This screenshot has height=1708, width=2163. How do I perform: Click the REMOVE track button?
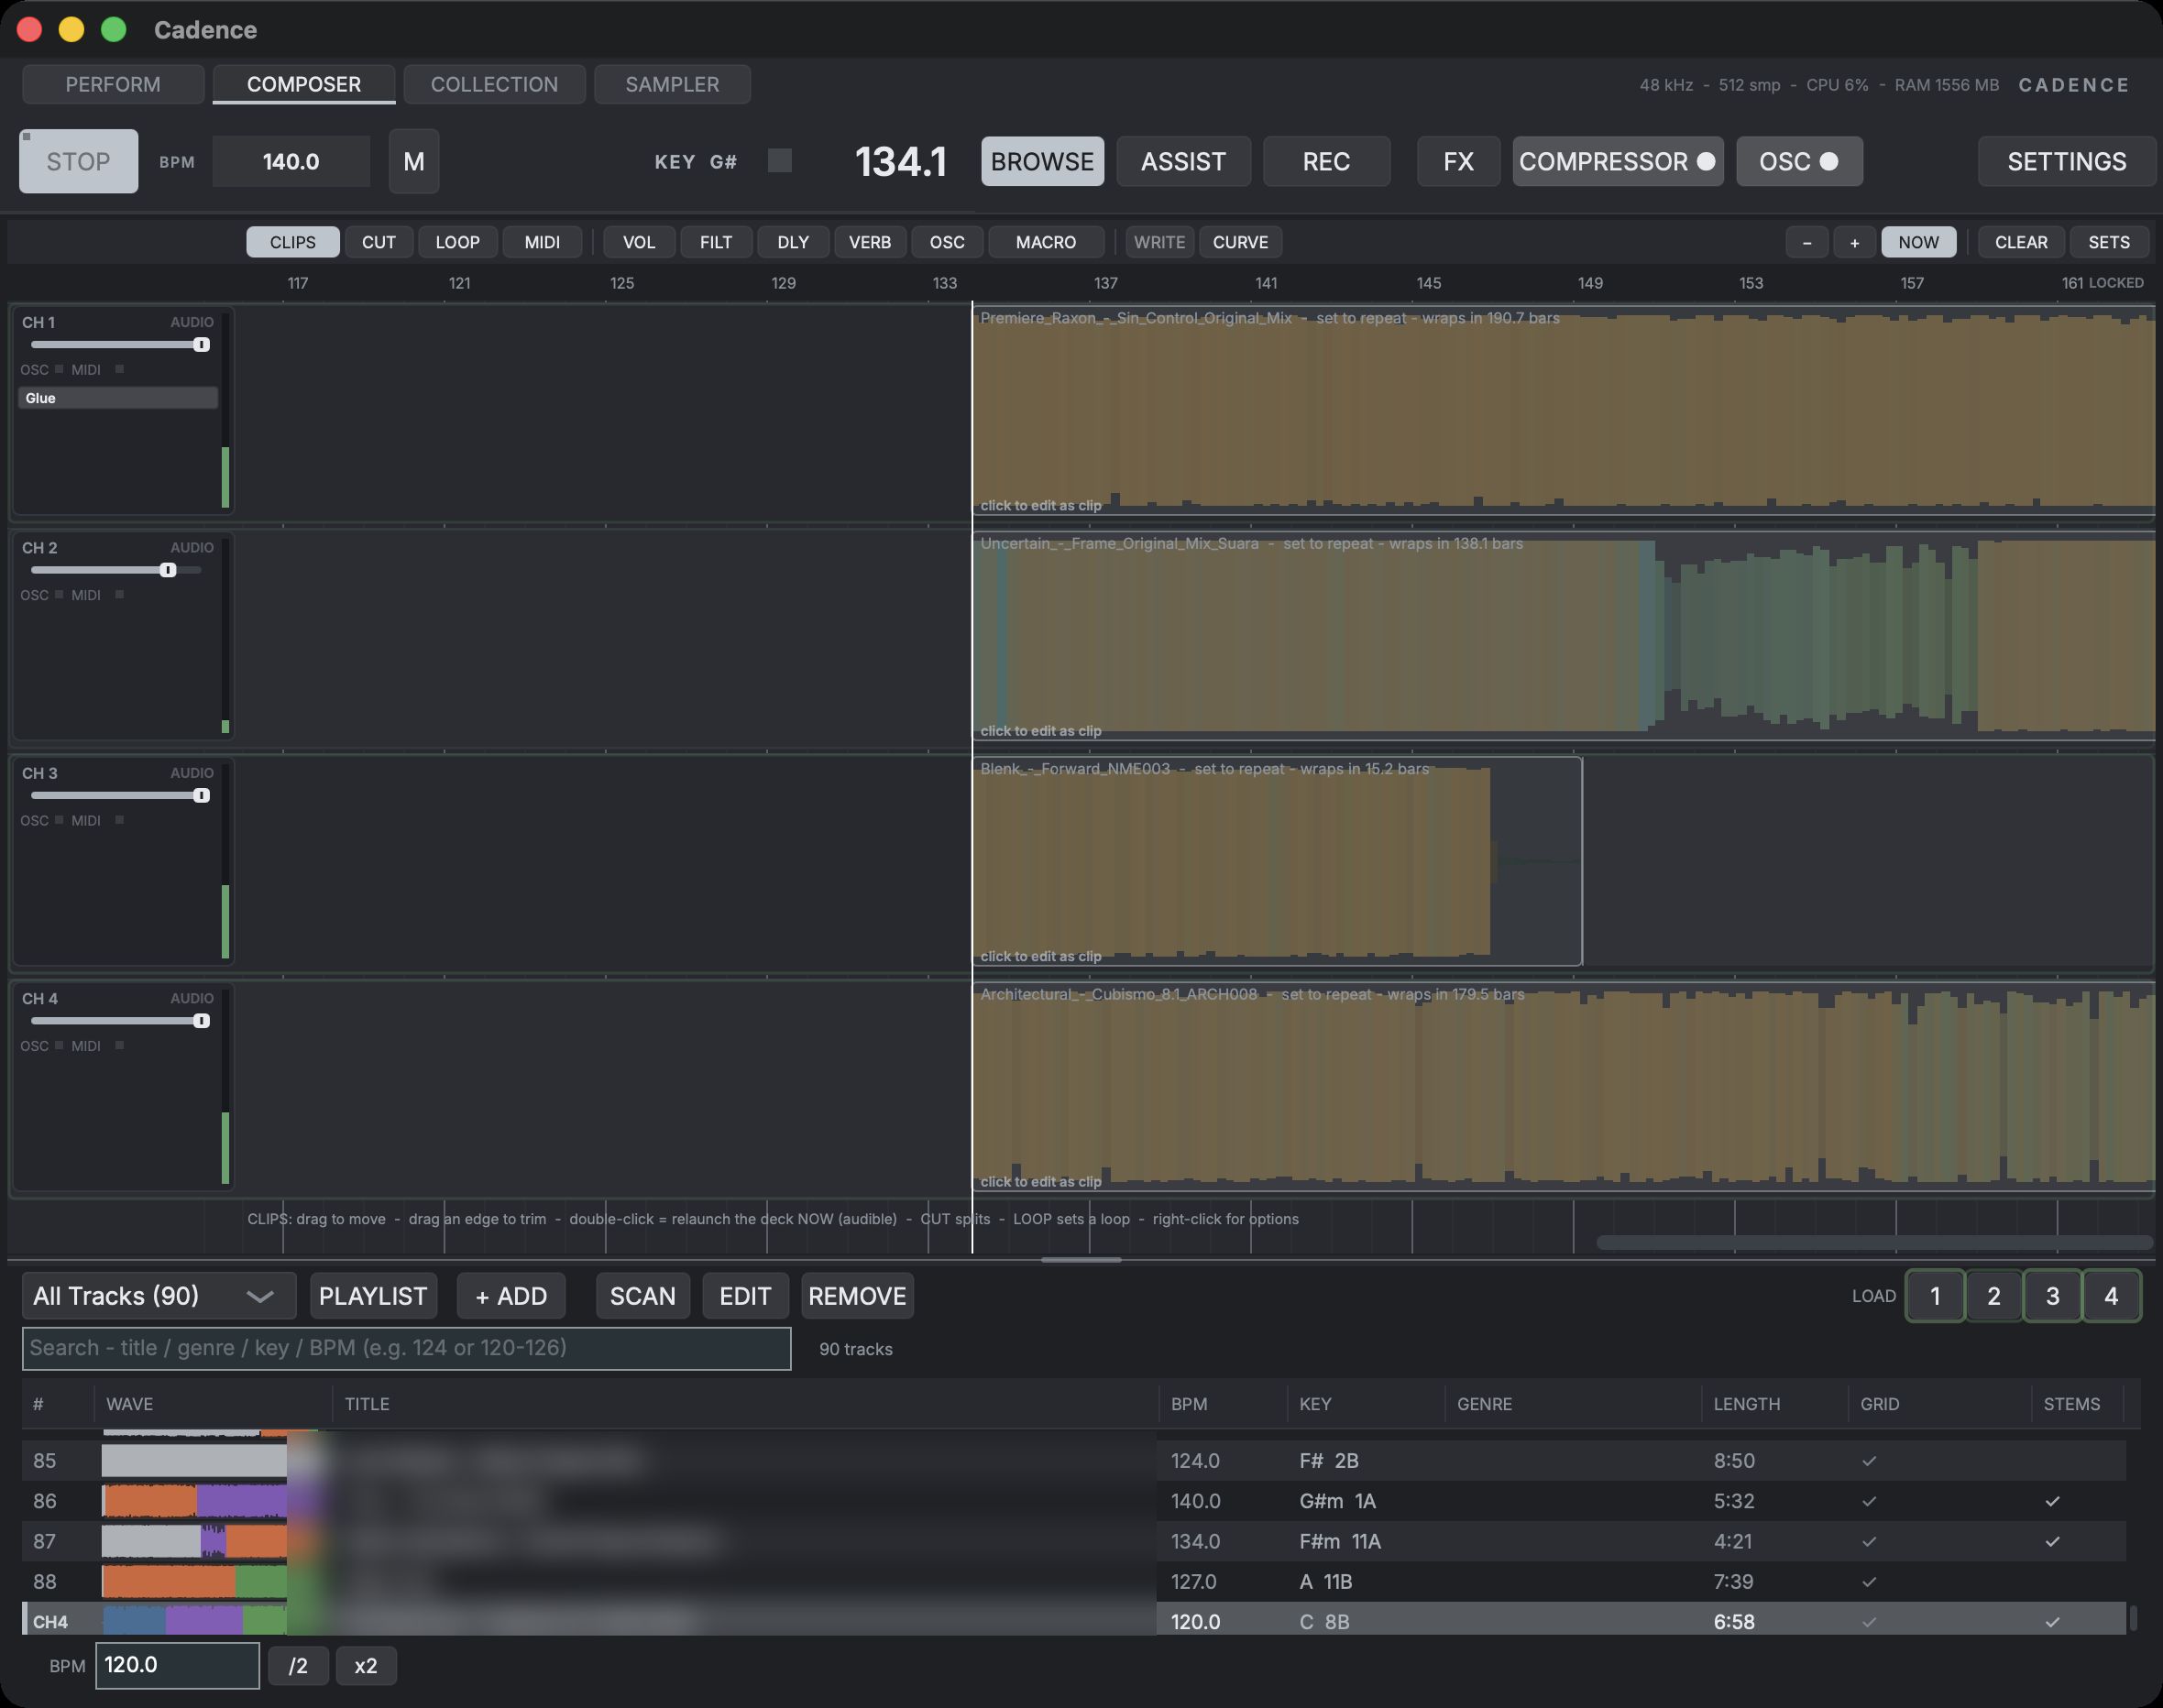pos(857,1296)
